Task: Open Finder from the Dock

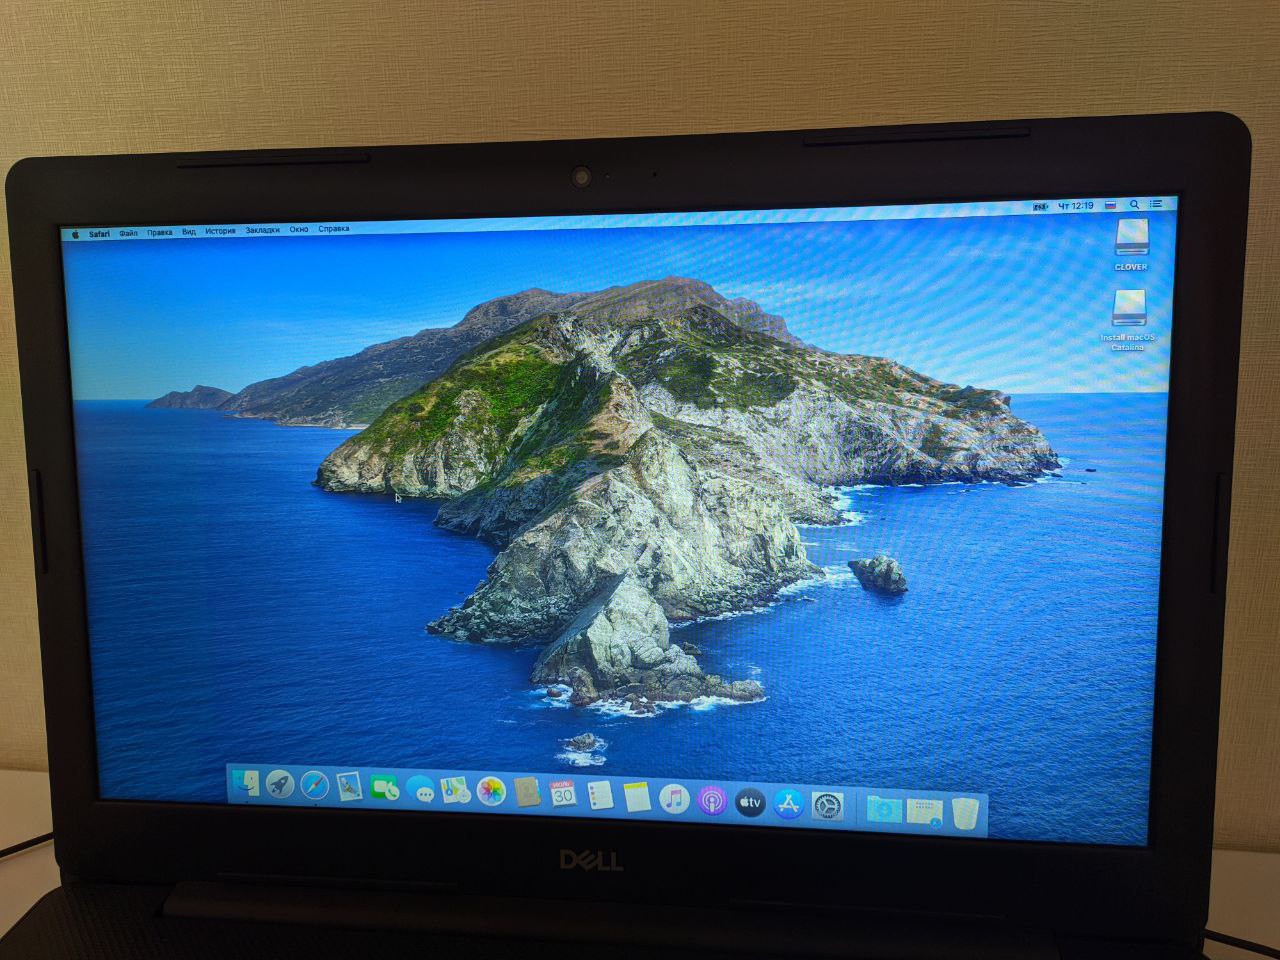Action: pyautogui.click(x=245, y=783)
